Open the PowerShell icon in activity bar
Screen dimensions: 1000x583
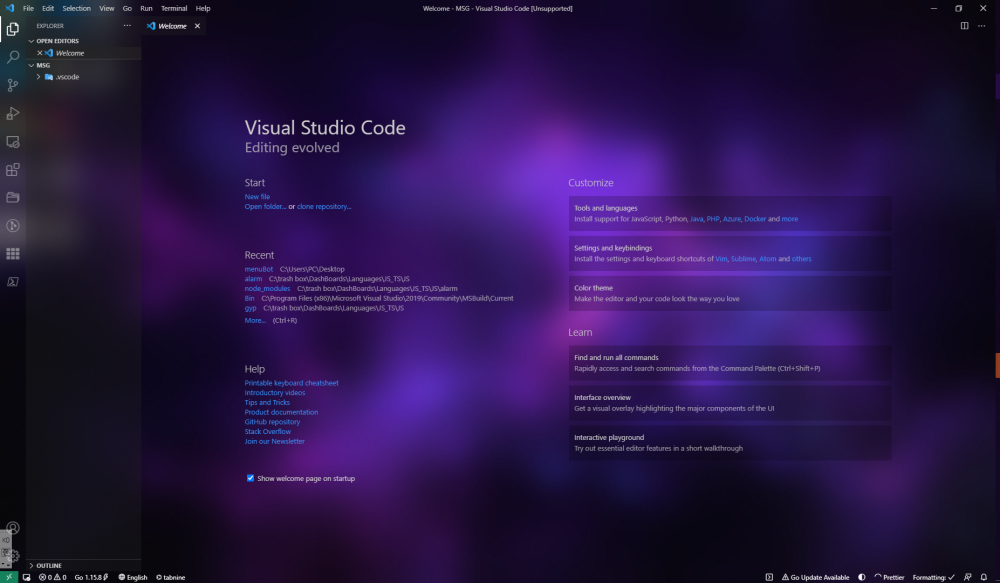(13, 282)
